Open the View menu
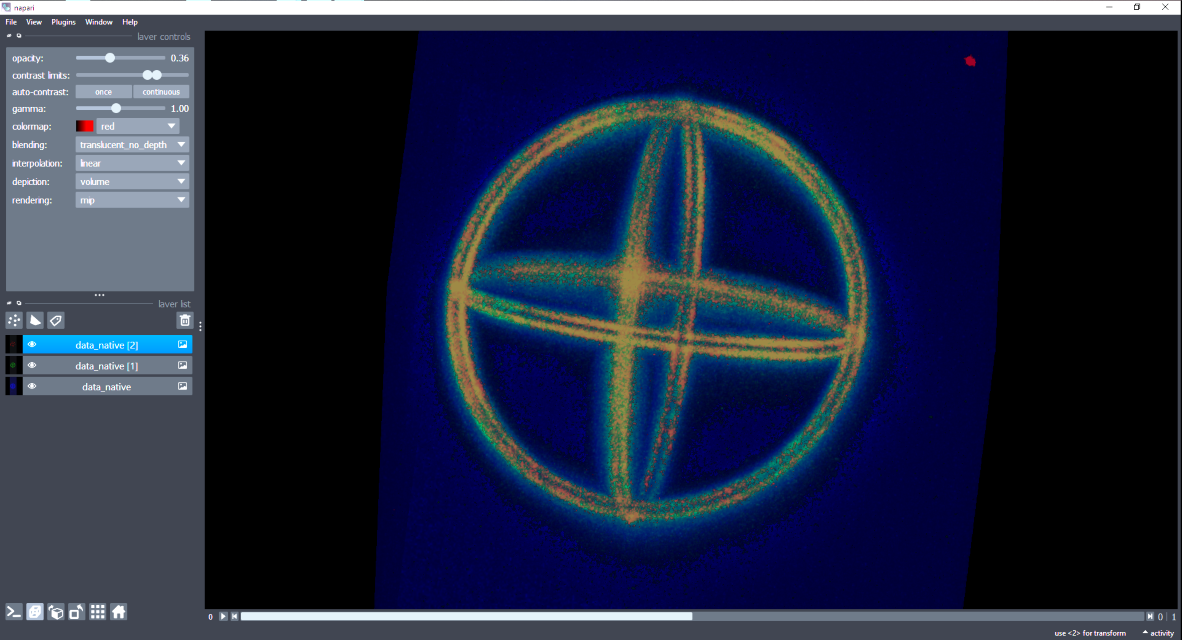1182x640 pixels. coord(34,21)
